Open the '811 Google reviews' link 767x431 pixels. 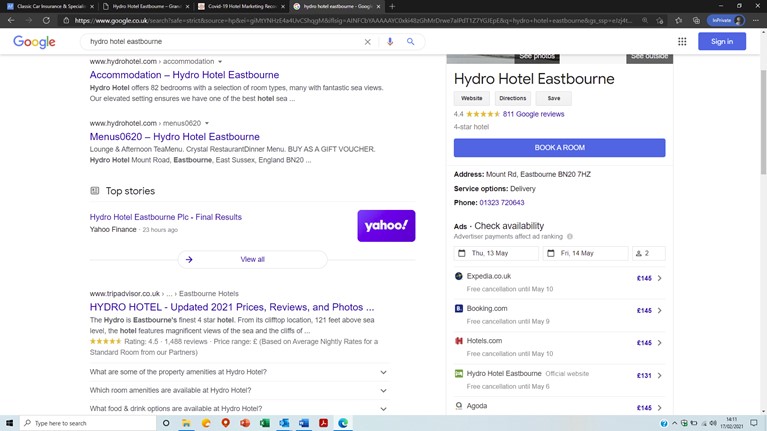[533, 114]
